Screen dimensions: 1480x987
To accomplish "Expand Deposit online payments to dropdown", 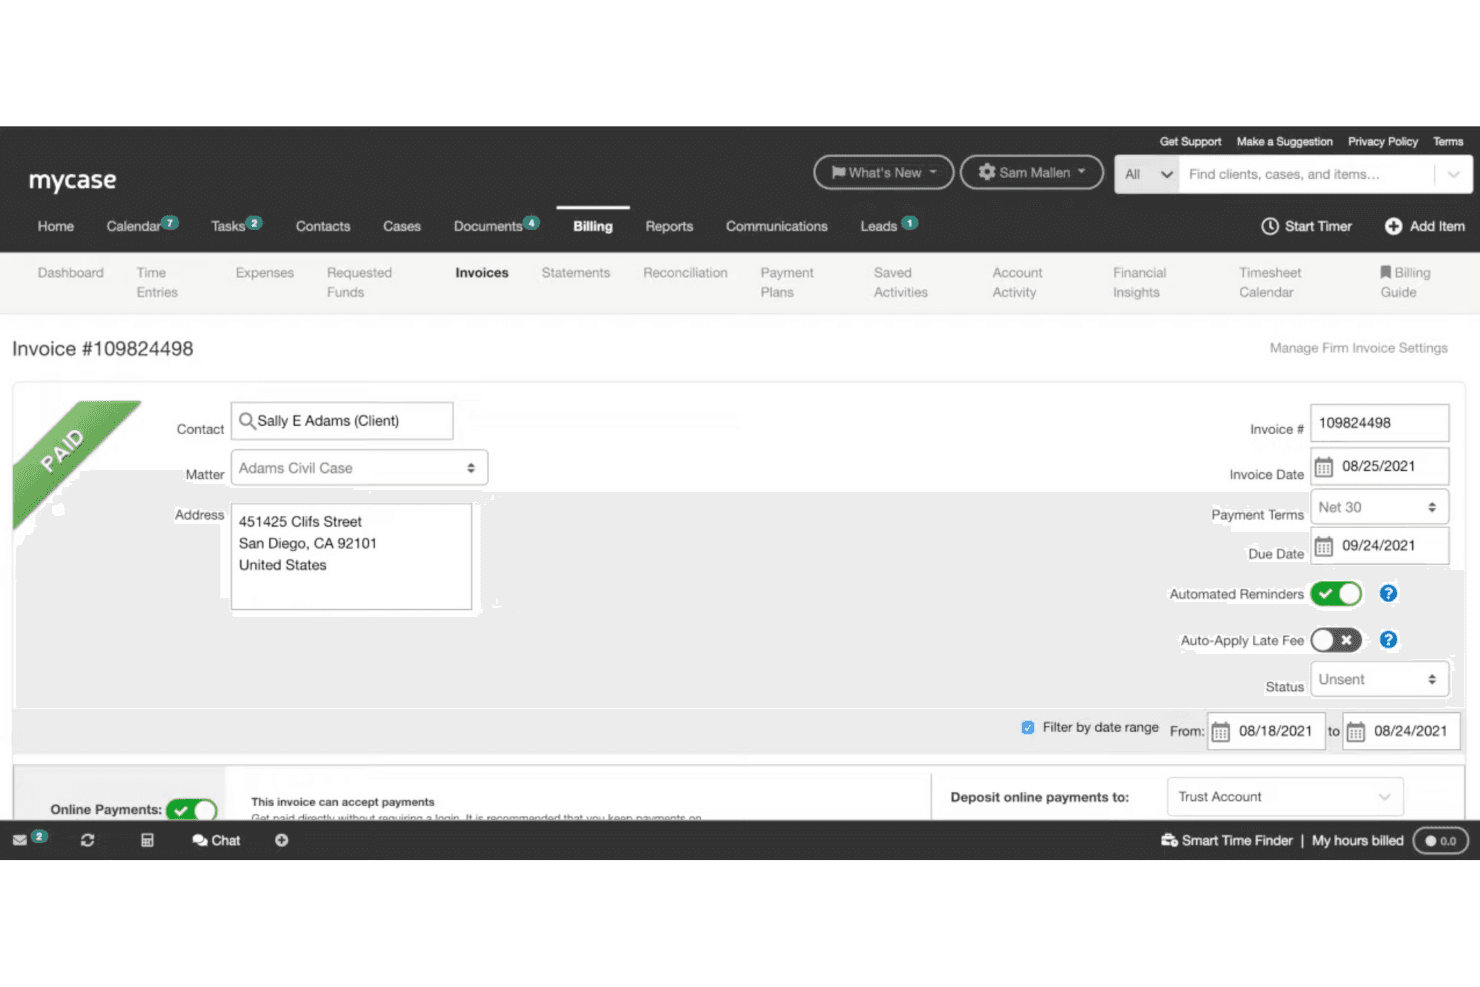I will pyautogui.click(x=1285, y=797).
